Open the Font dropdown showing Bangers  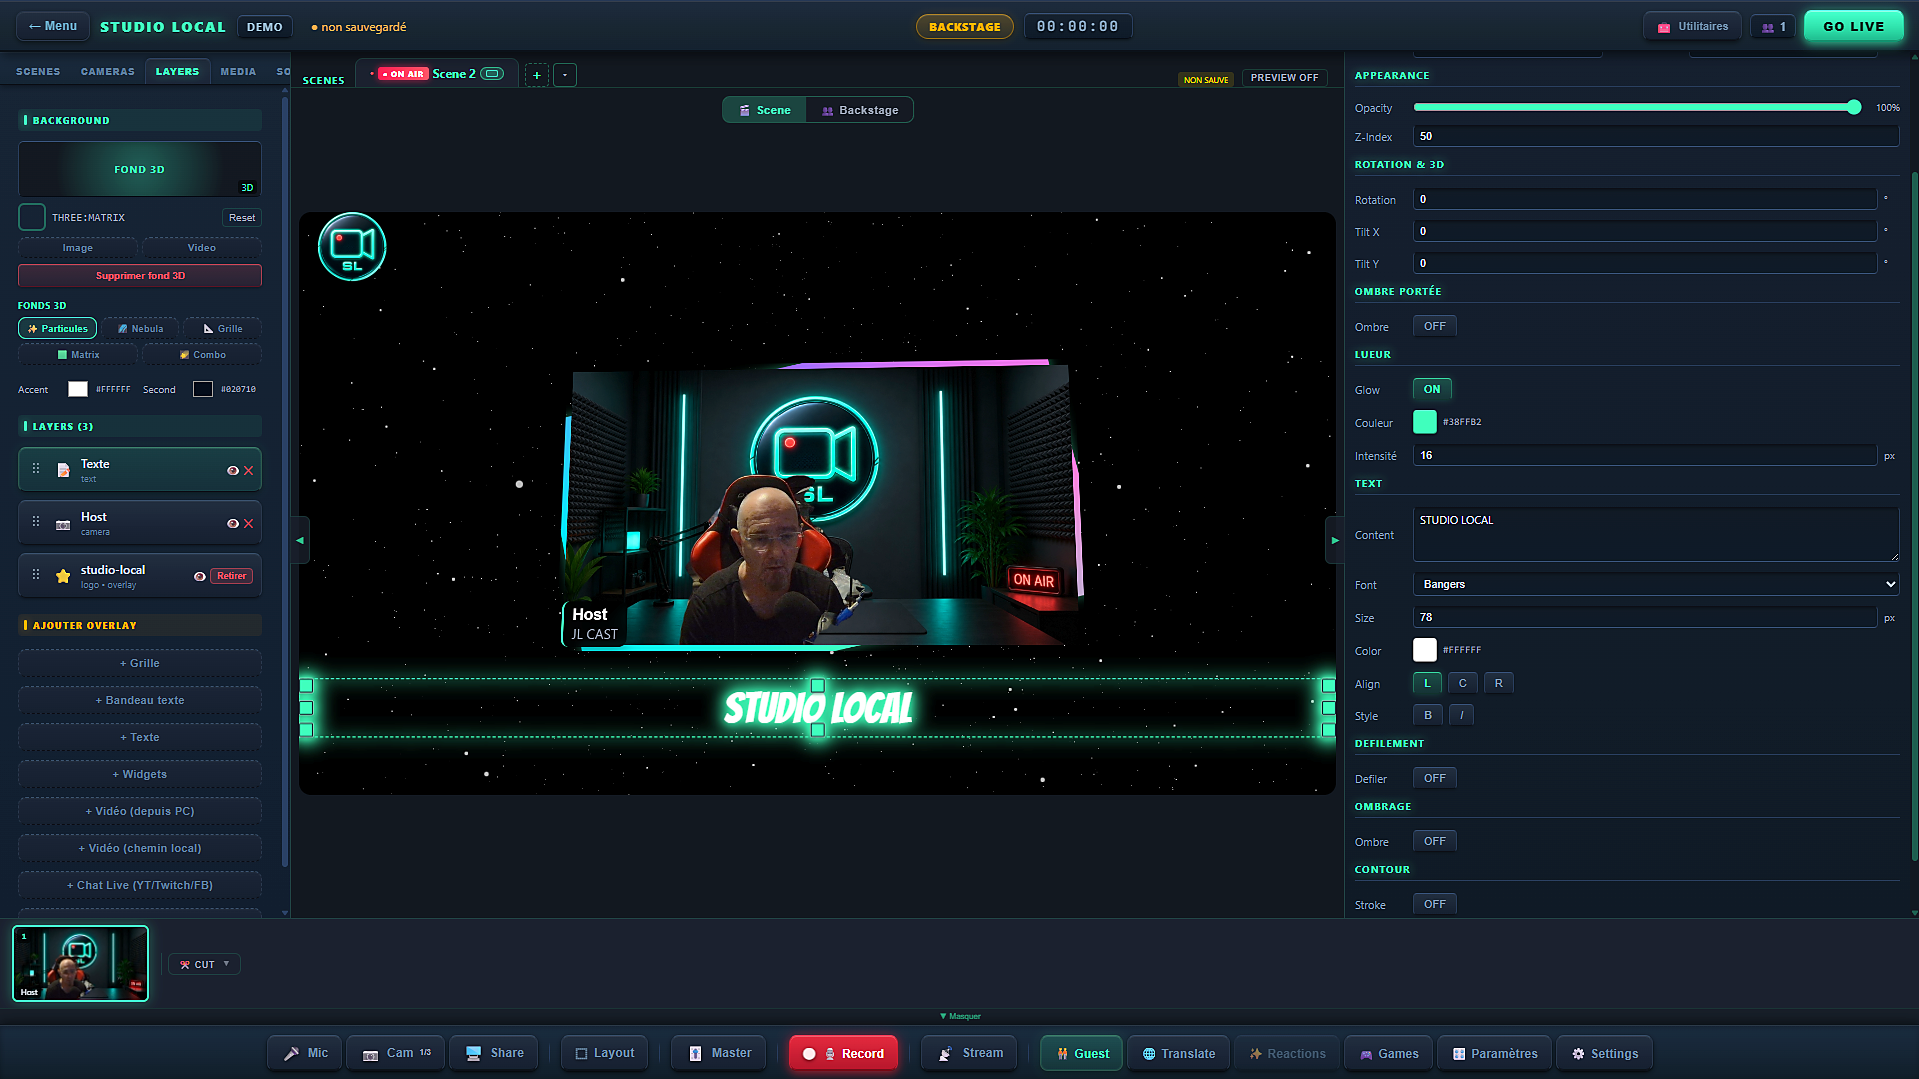coord(1655,584)
